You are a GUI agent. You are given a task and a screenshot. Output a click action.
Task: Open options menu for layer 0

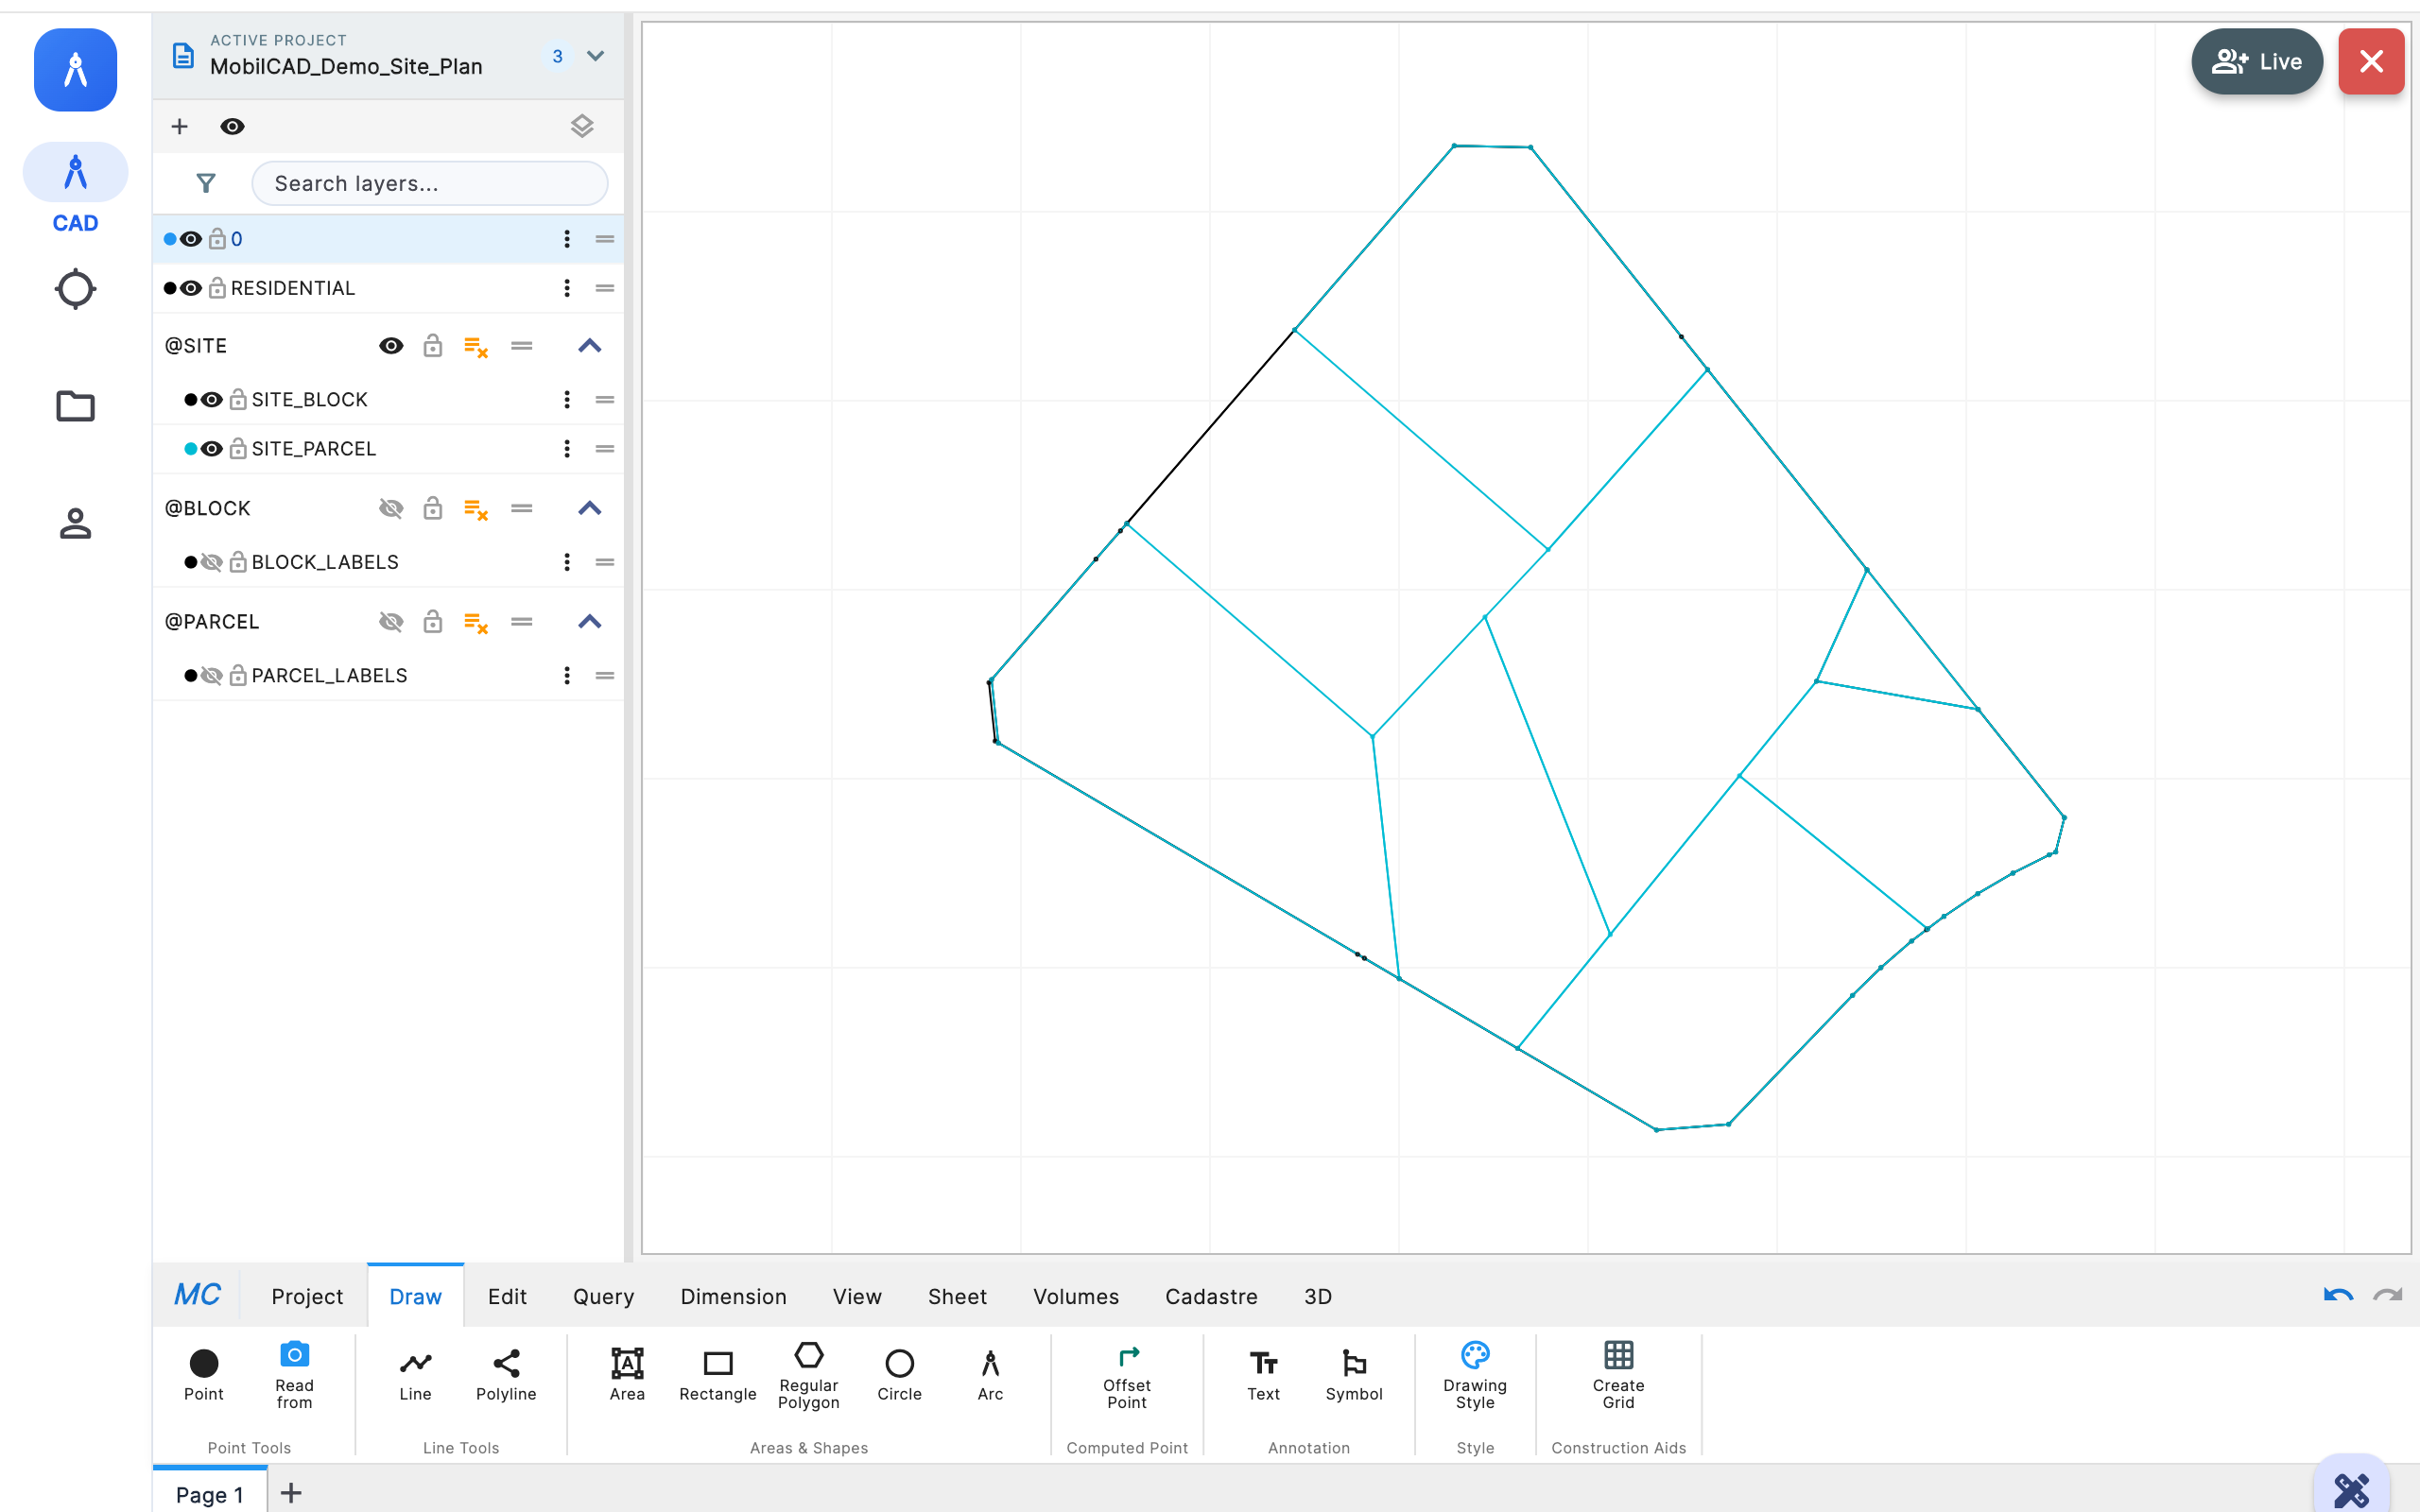tap(567, 239)
